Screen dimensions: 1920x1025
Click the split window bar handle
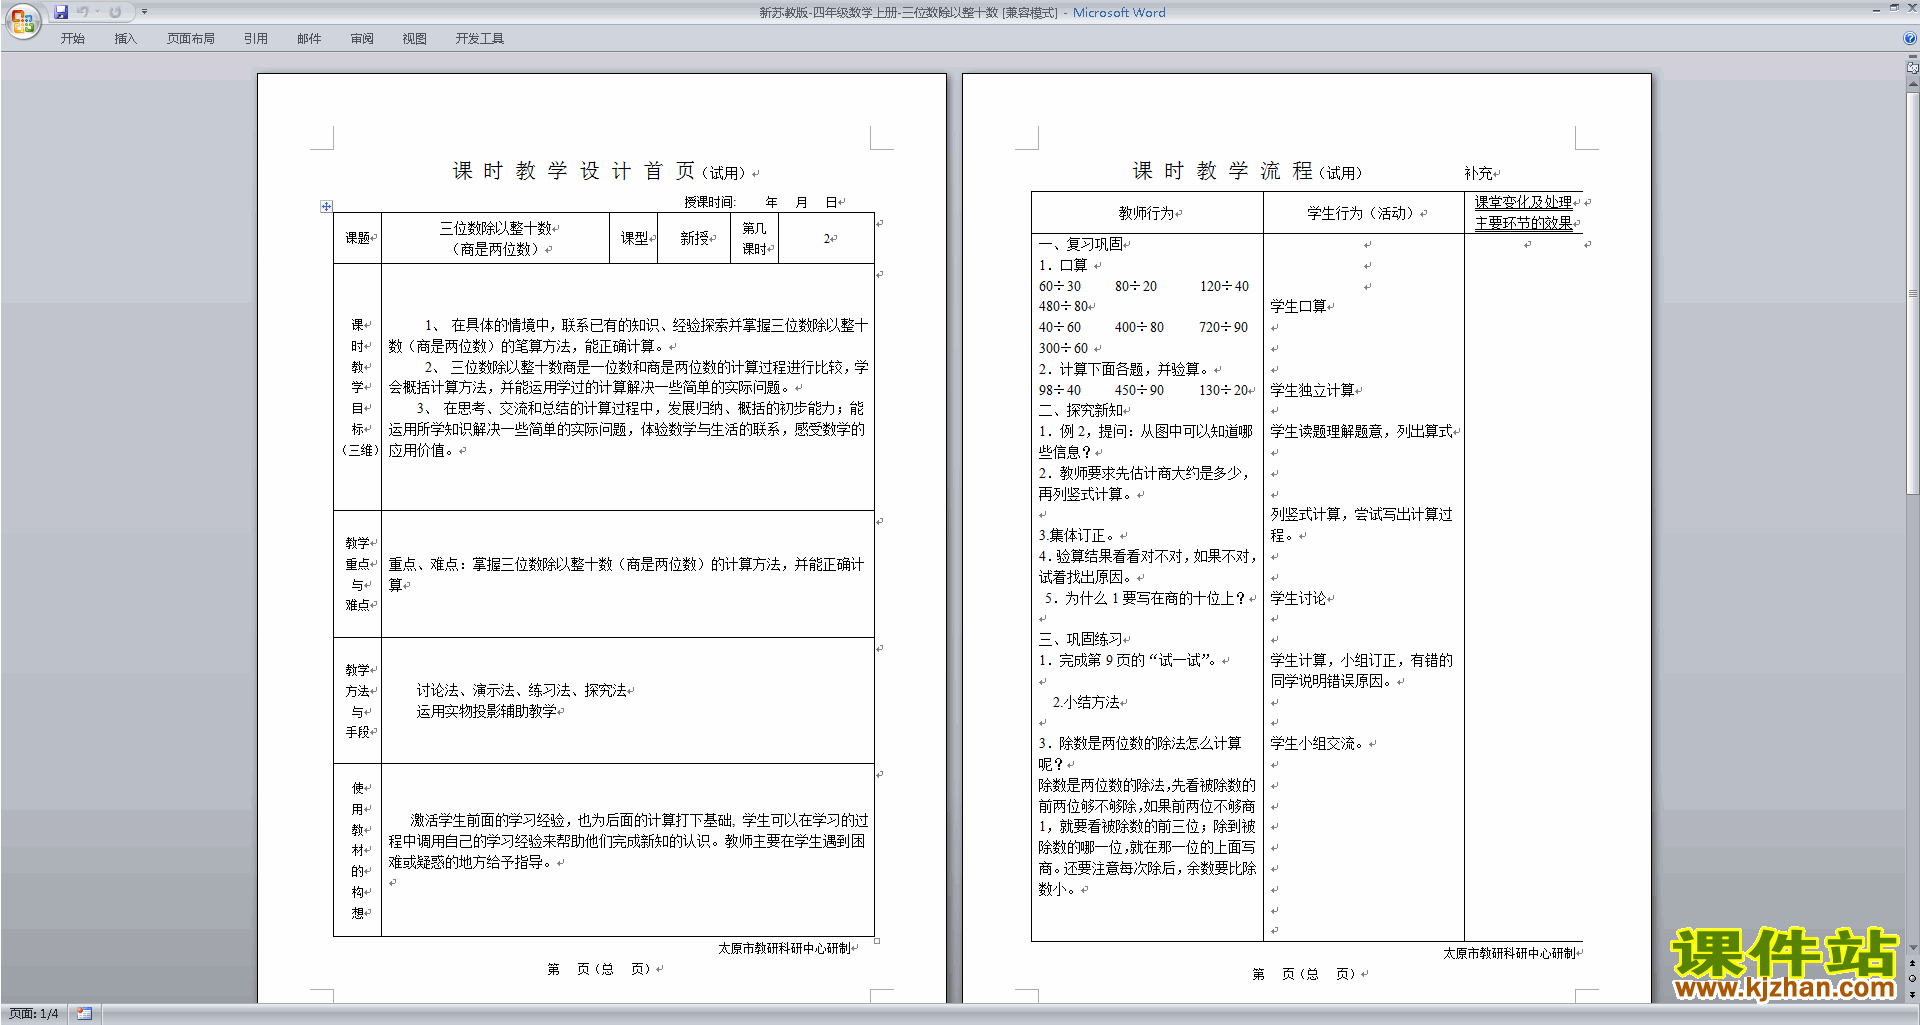click(x=1912, y=57)
